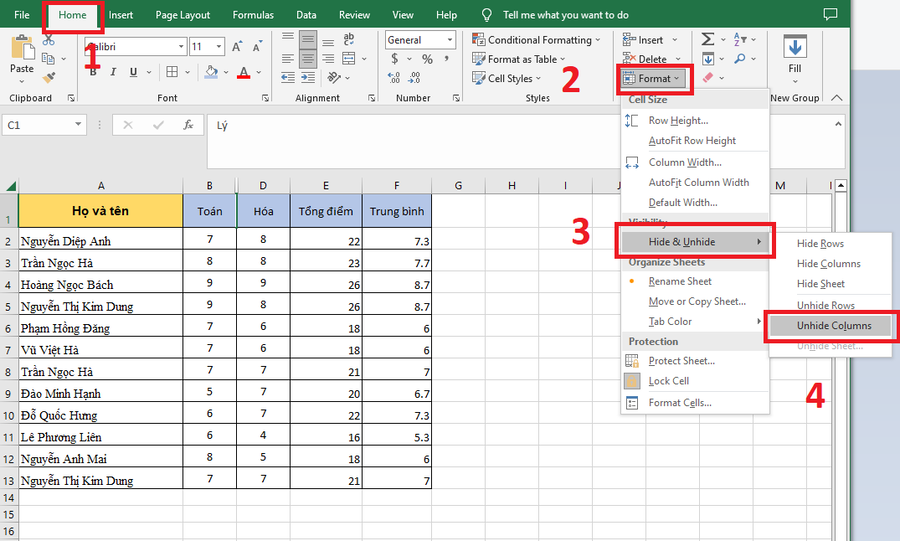
Task: Increase font size with the larger A
Action: click(x=236, y=46)
